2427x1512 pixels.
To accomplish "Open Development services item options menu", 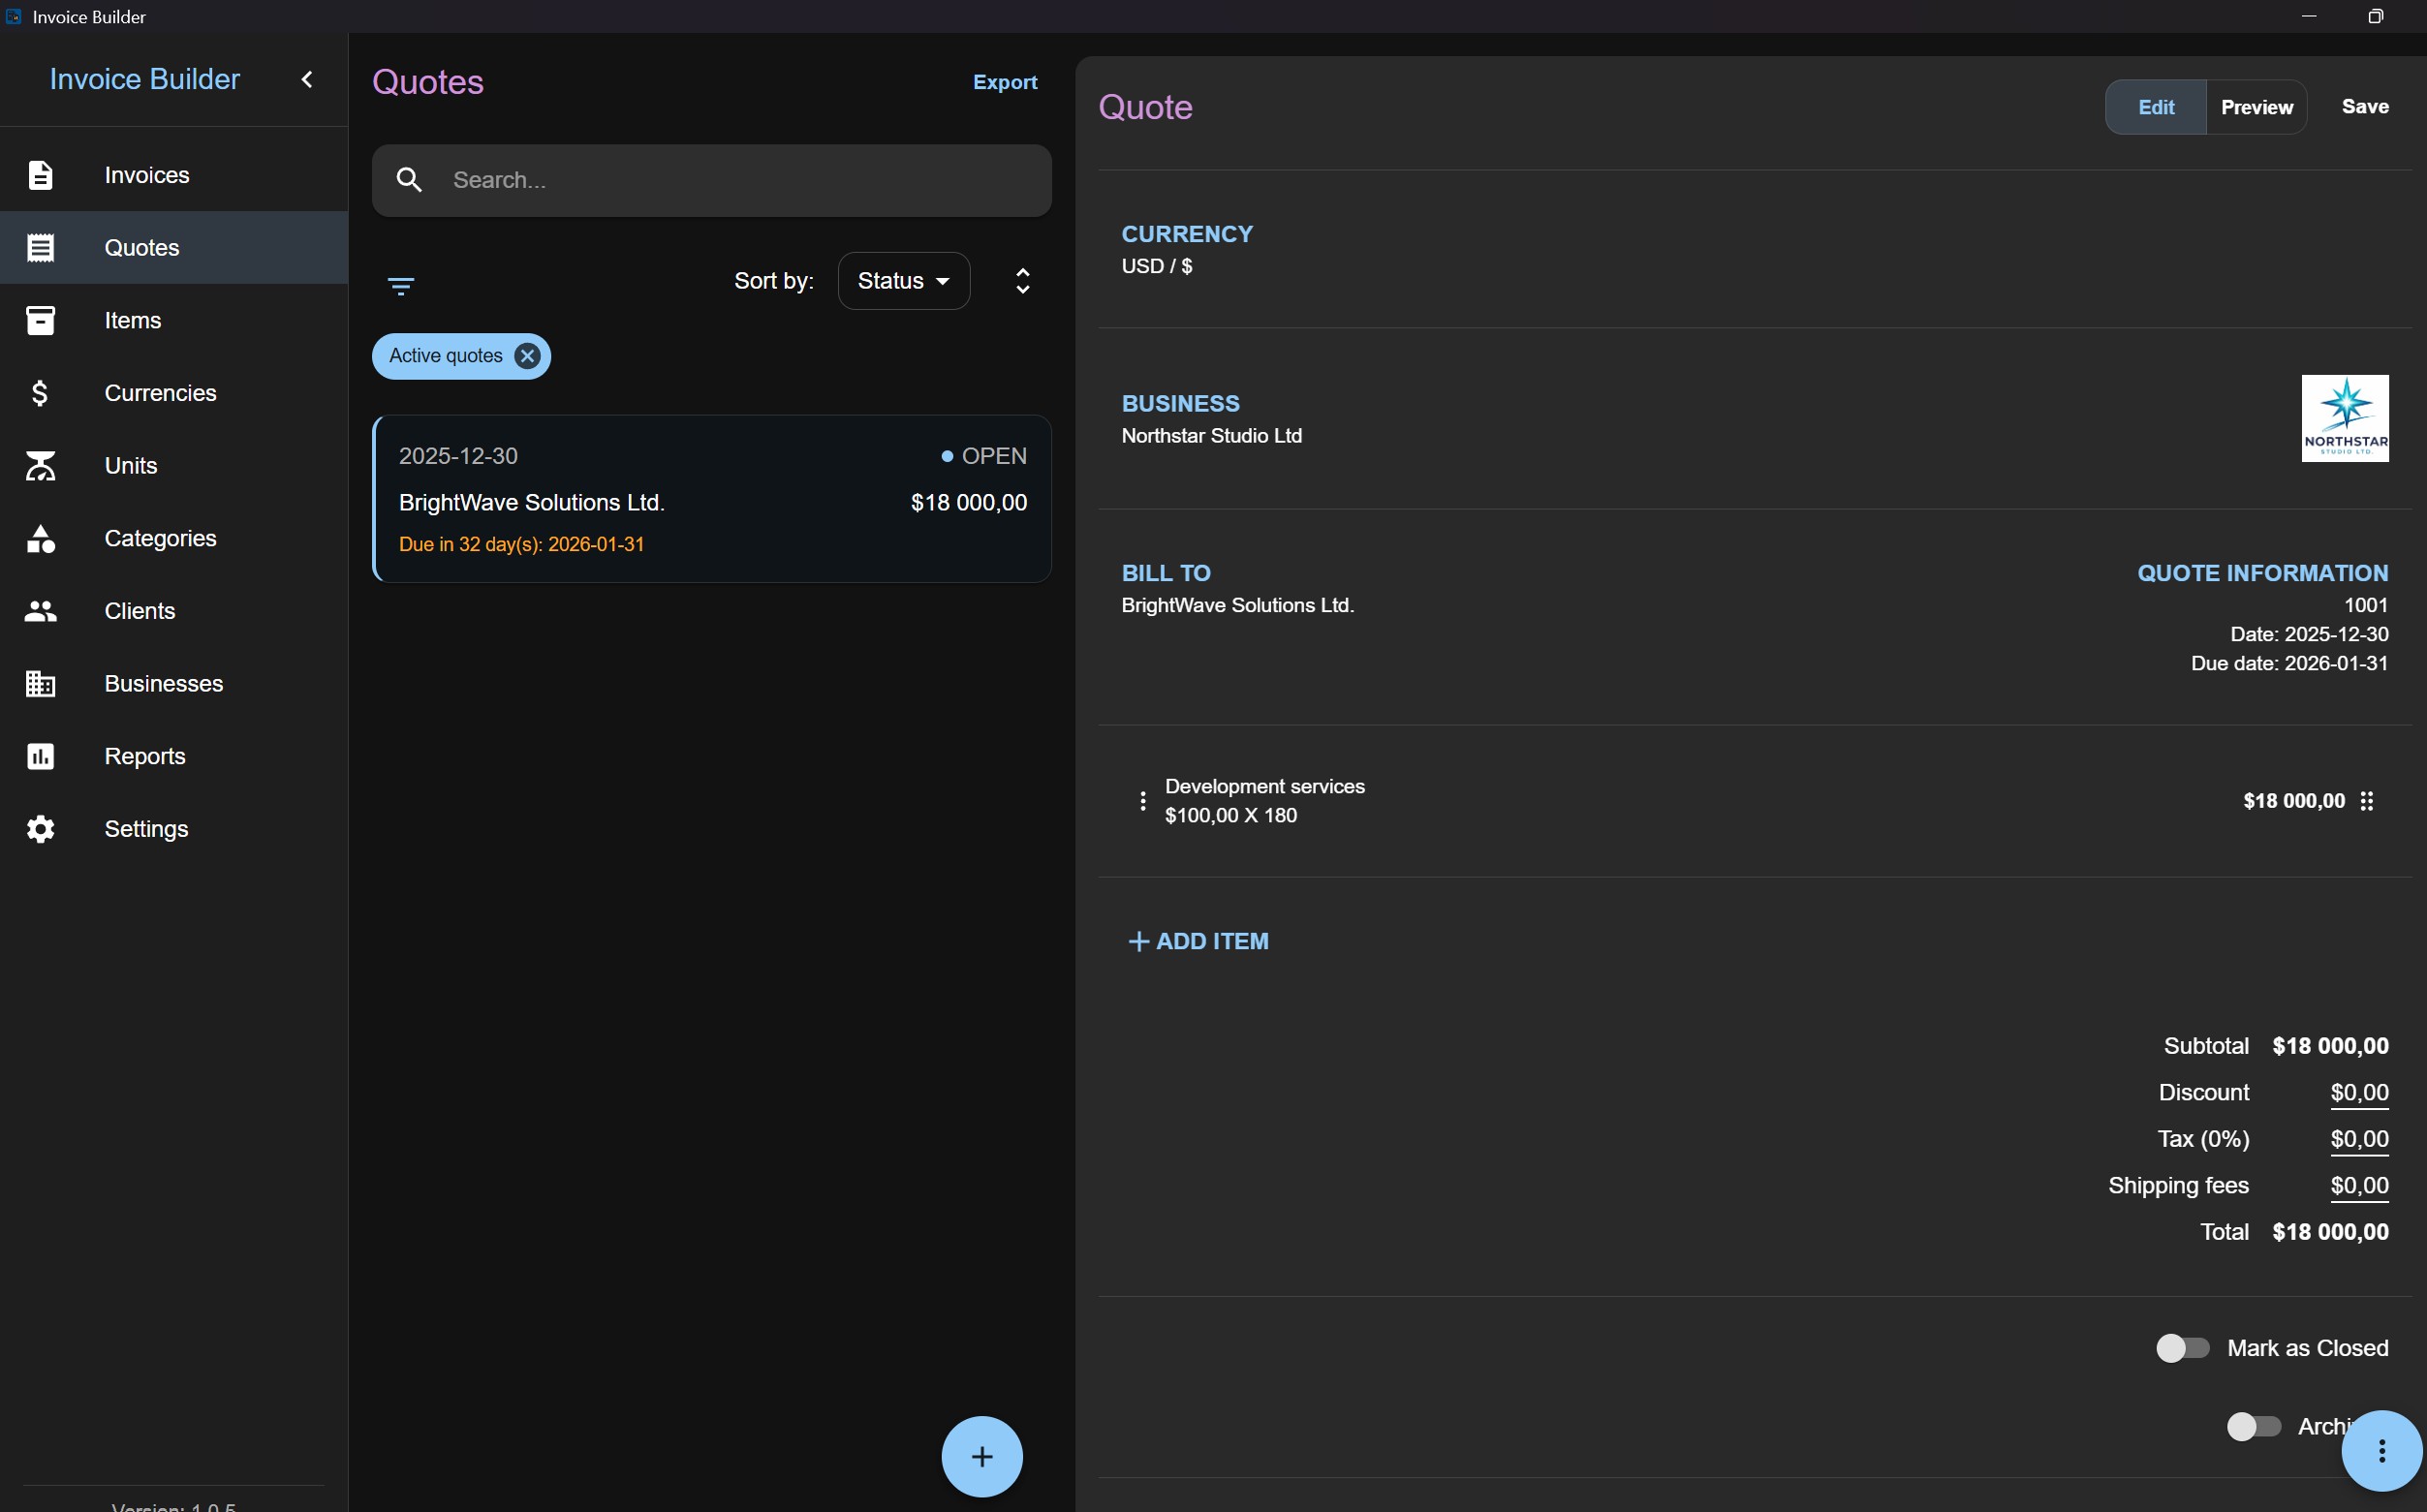I will (1143, 801).
